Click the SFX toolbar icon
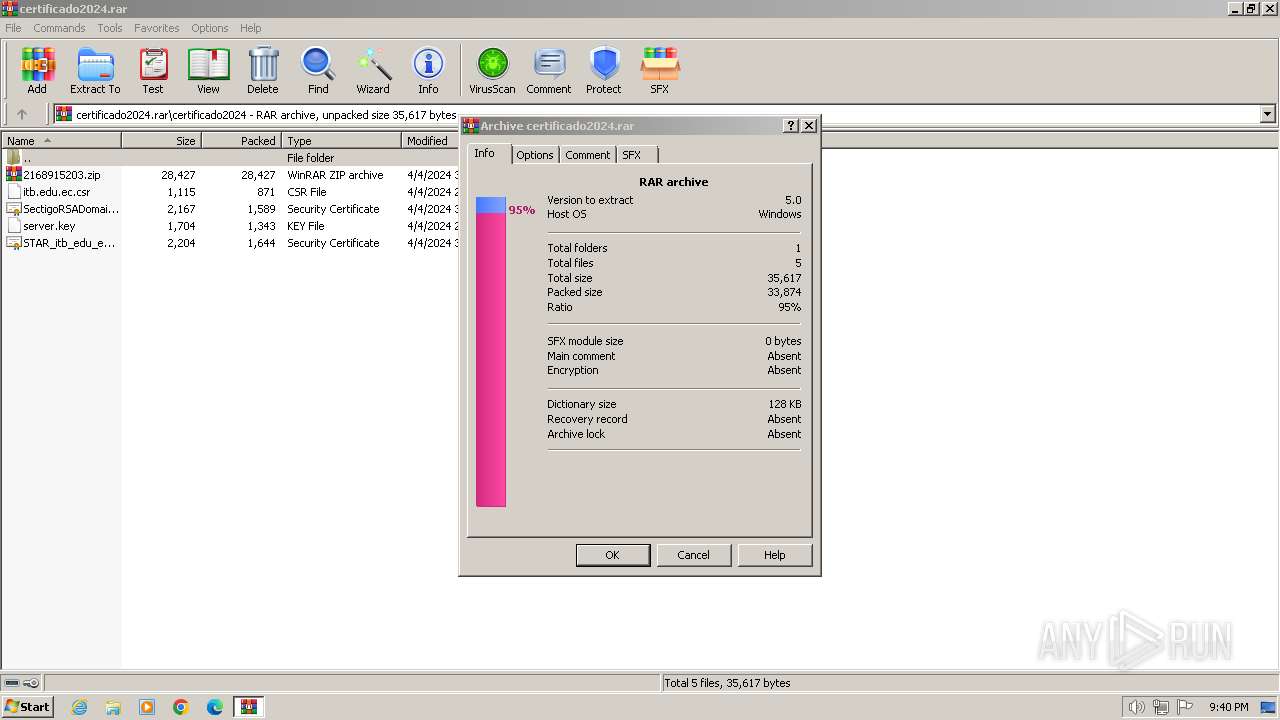 click(x=660, y=70)
